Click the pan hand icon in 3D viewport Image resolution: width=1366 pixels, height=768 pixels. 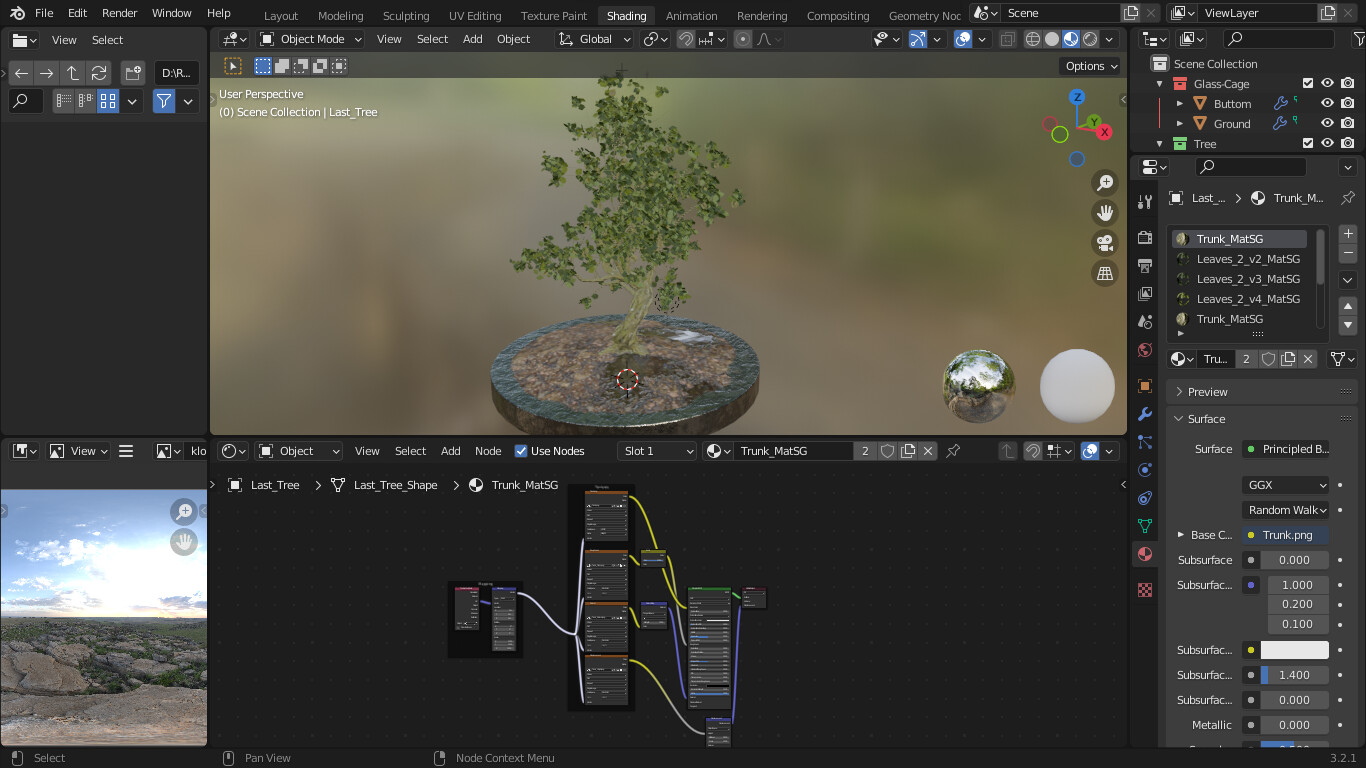tap(1105, 212)
